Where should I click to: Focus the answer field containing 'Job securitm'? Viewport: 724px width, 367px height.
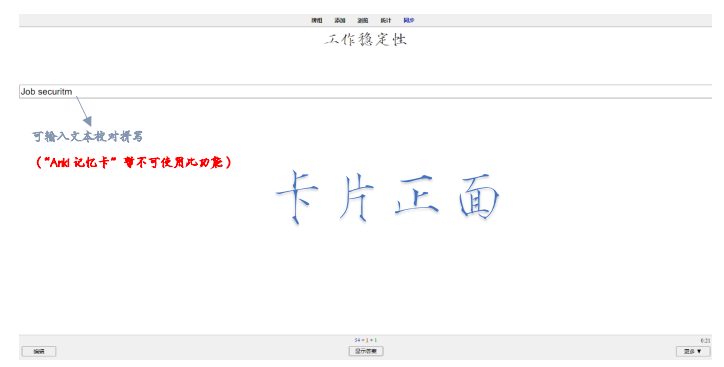(365, 91)
